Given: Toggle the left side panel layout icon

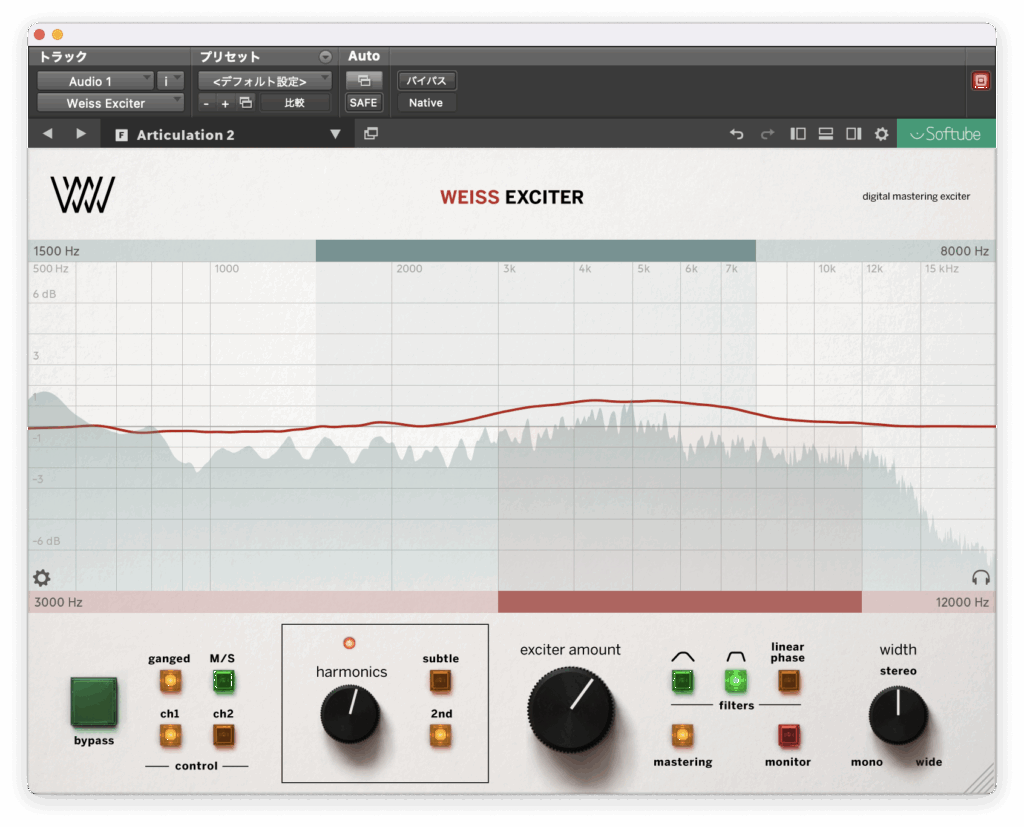Looking at the screenshot, I should pos(797,134).
